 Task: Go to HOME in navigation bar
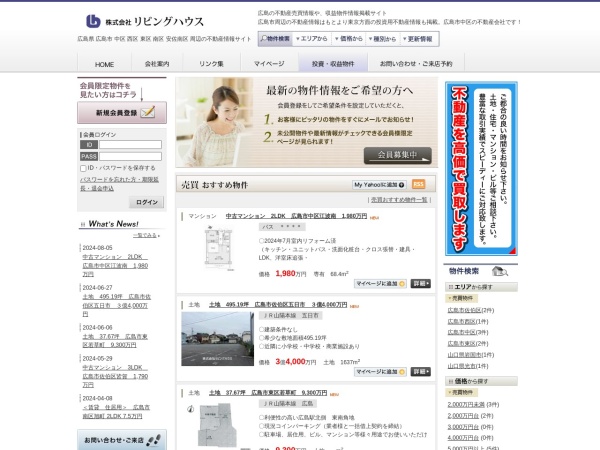click(x=104, y=64)
